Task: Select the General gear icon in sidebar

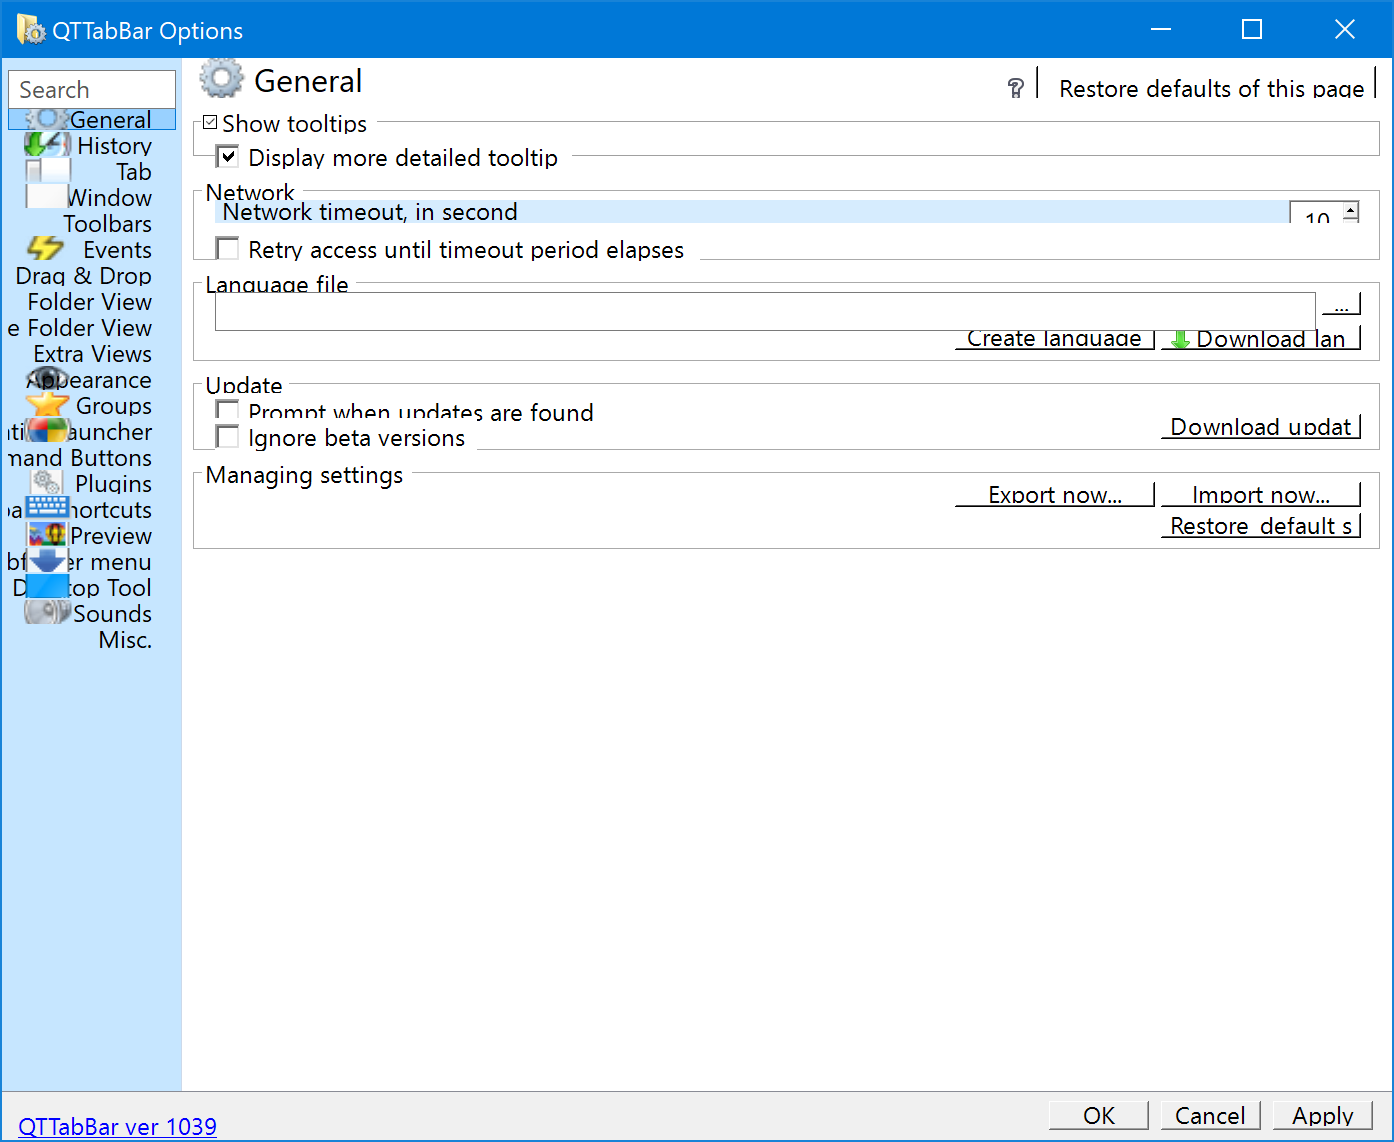Action: 47,120
